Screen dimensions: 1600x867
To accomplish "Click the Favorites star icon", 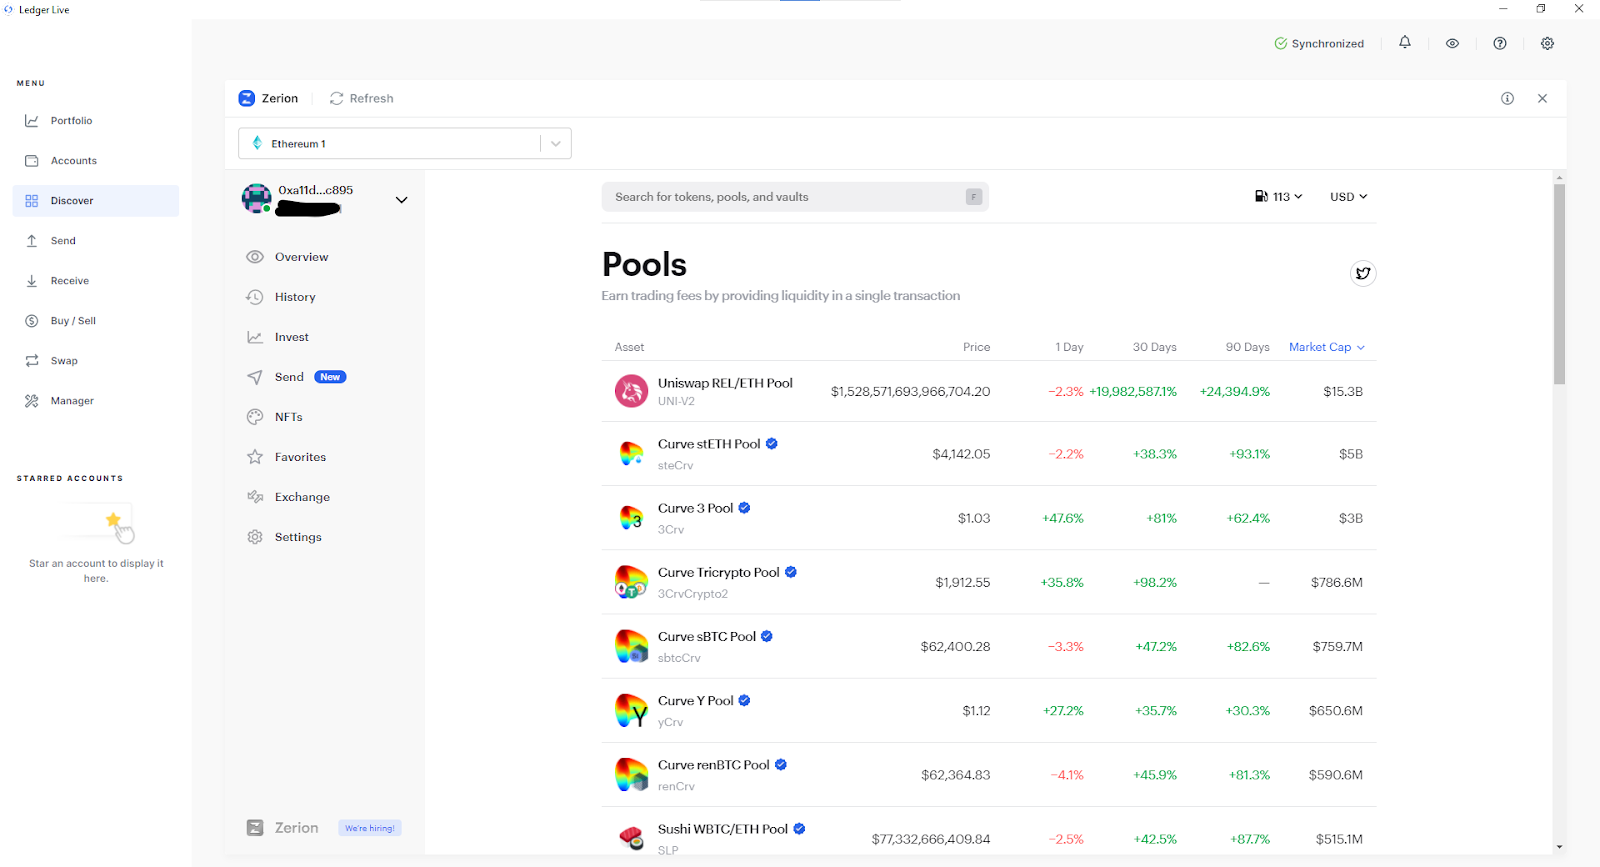I will click(255, 457).
